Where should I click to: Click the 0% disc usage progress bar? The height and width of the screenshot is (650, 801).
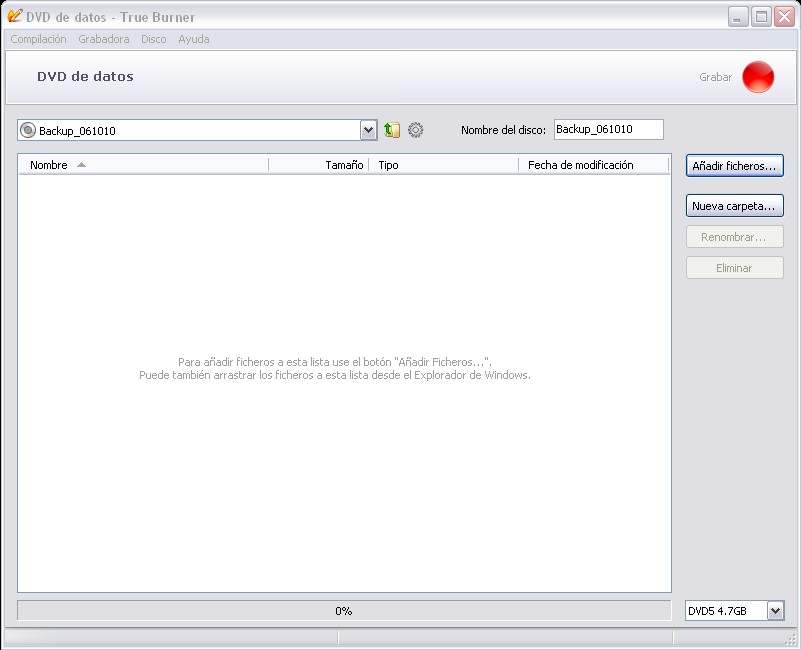point(344,611)
